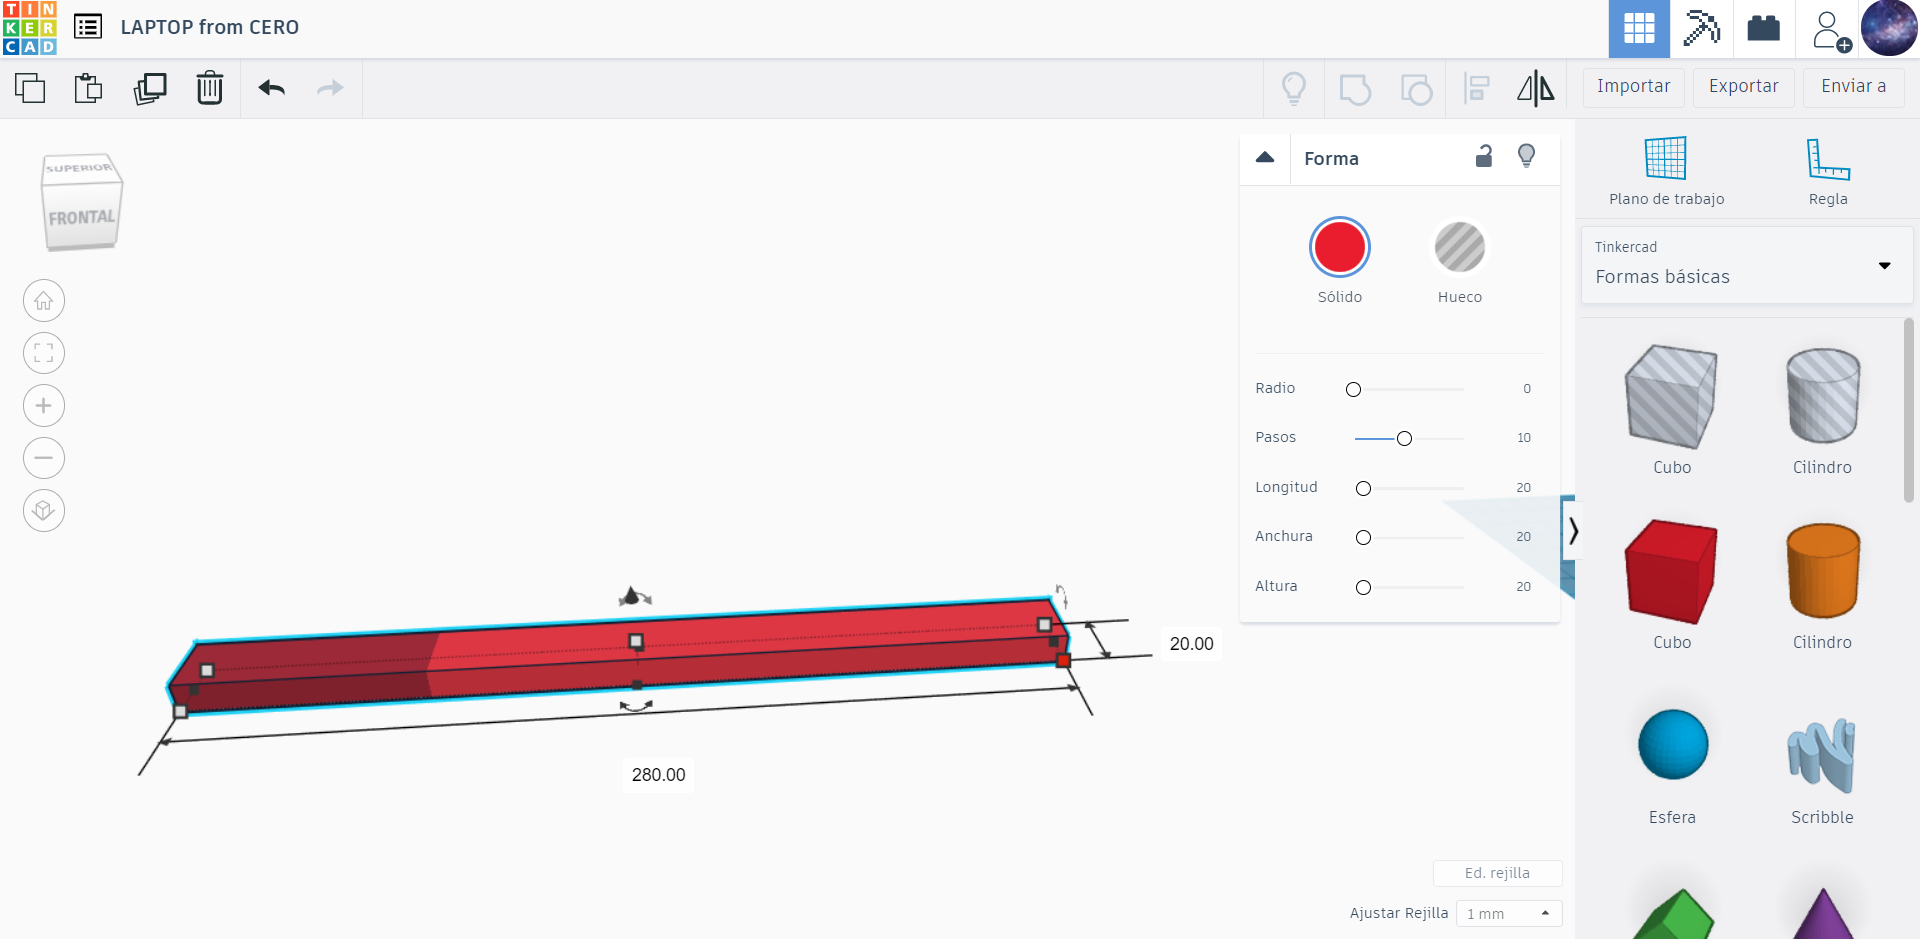Screen dimensions: 1920x939
Task: Select the Regla ruler tool
Action: point(1828,171)
